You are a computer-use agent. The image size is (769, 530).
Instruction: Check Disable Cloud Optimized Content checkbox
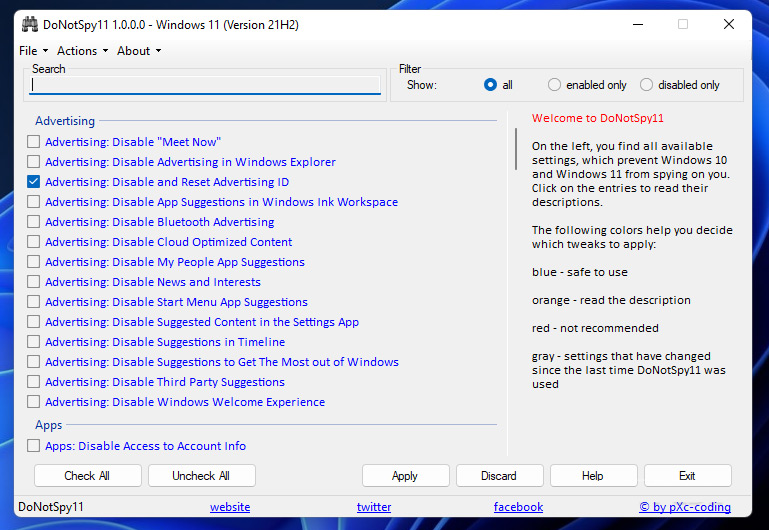click(33, 242)
